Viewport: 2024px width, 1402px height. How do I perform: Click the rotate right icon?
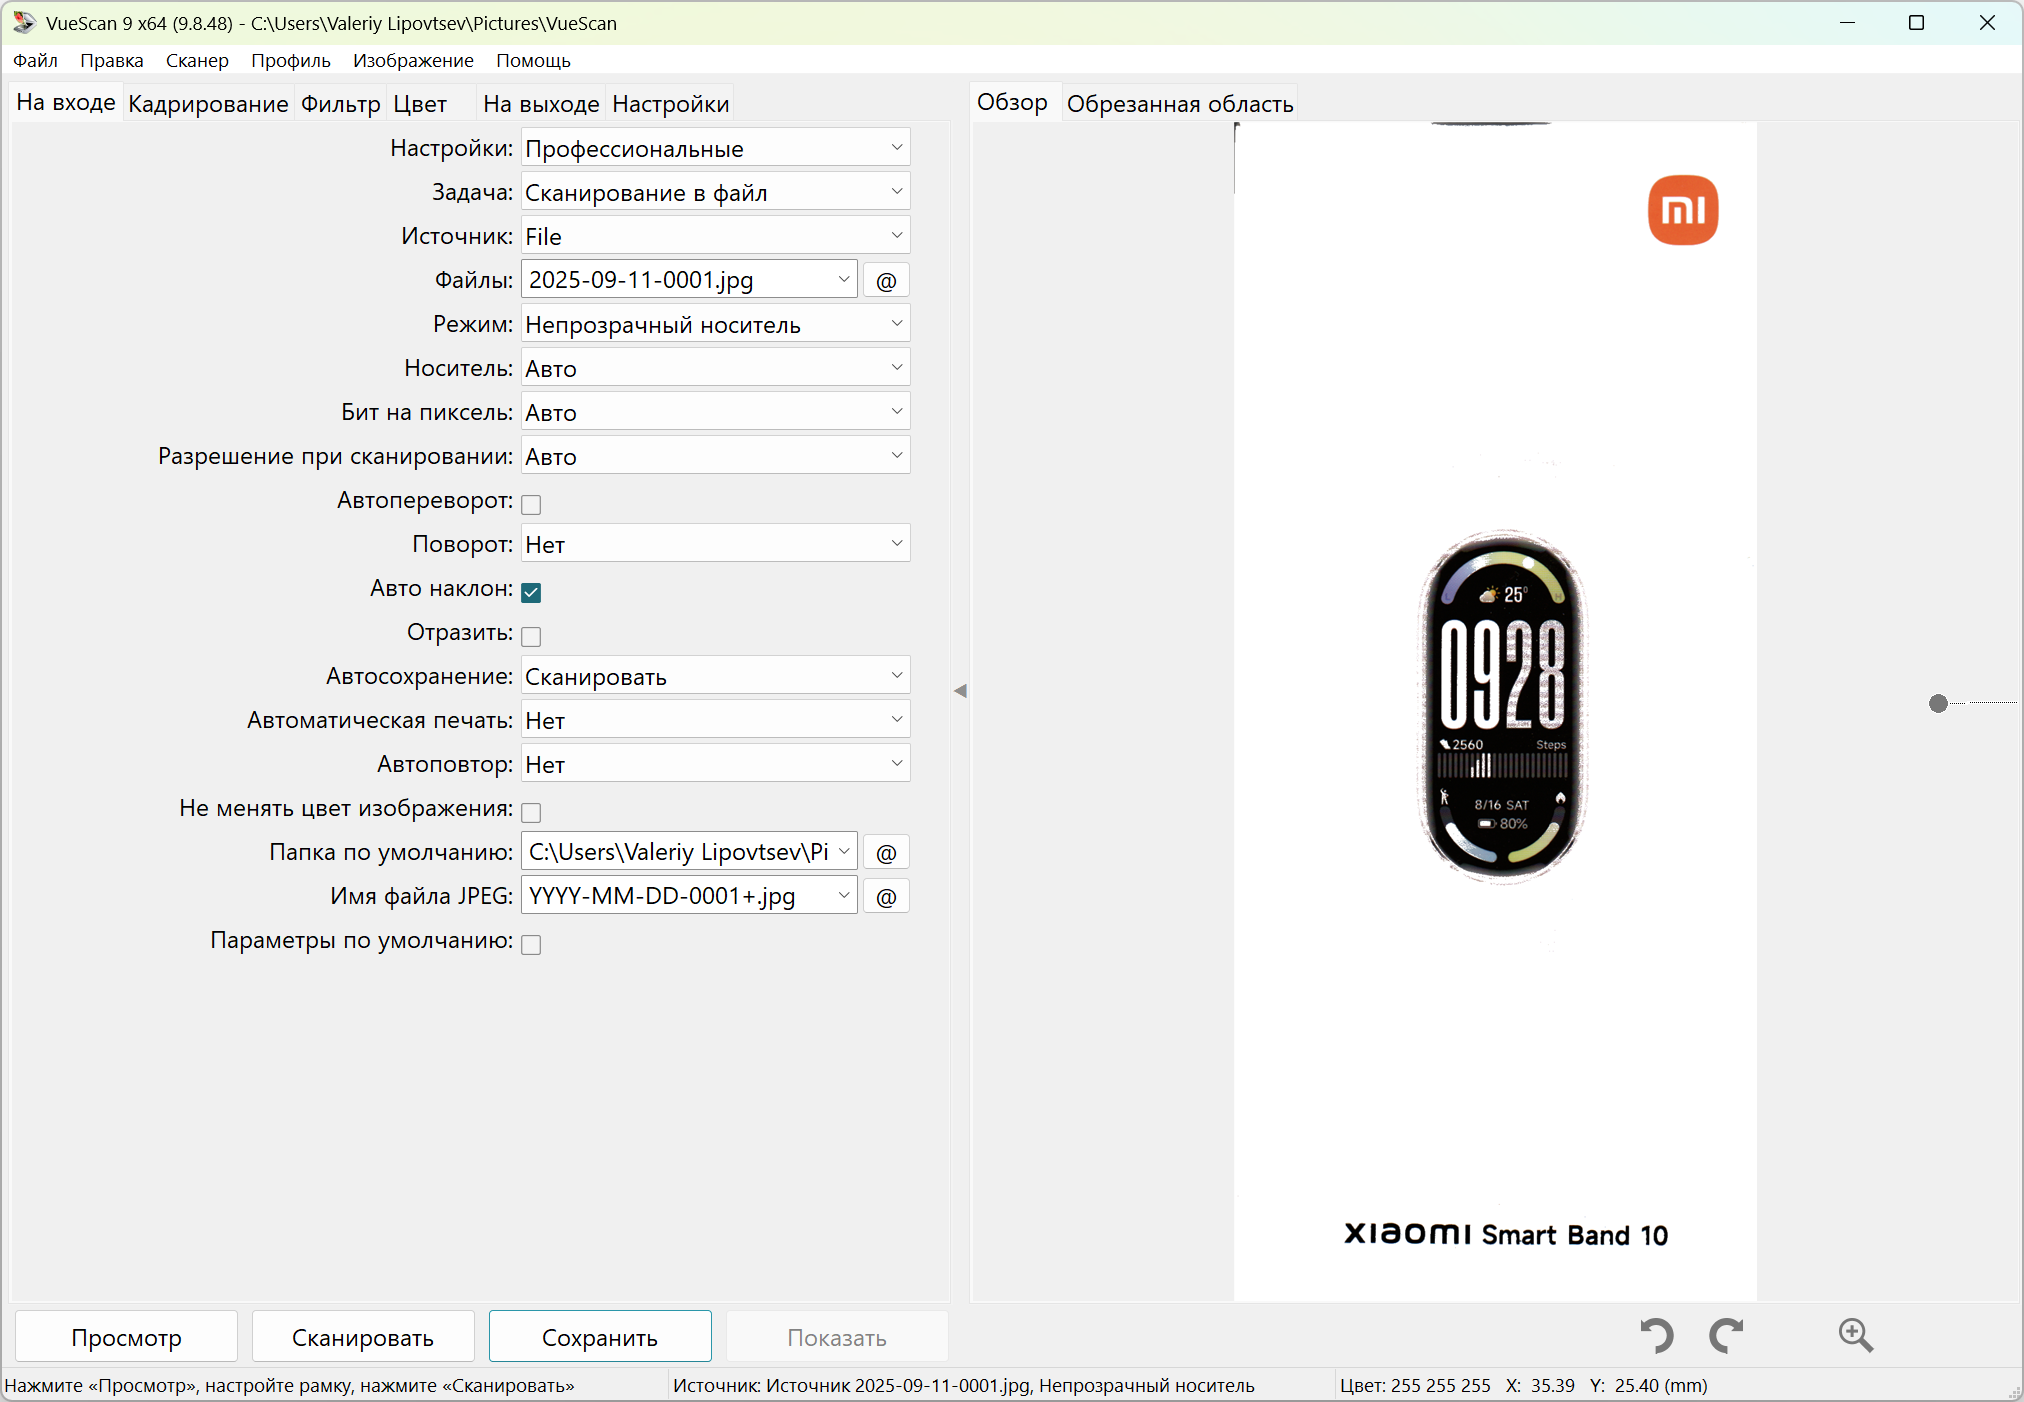click(x=1726, y=1336)
